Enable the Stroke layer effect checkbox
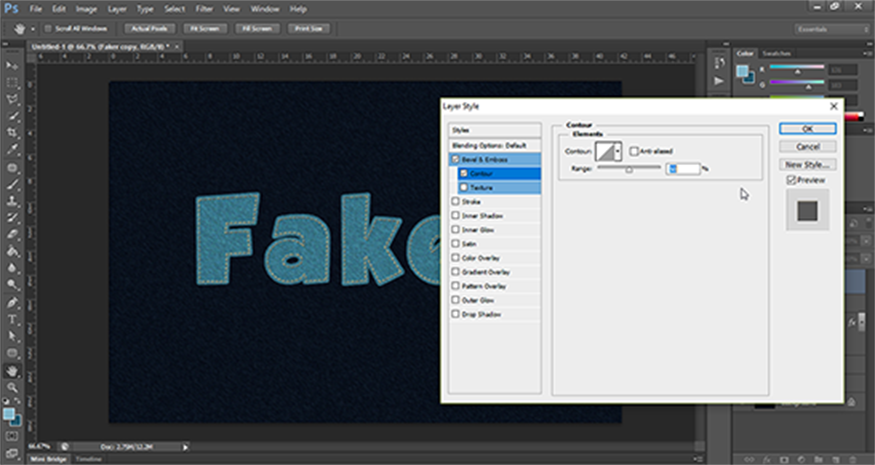Image resolution: width=875 pixels, height=465 pixels. tap(457, 201)
